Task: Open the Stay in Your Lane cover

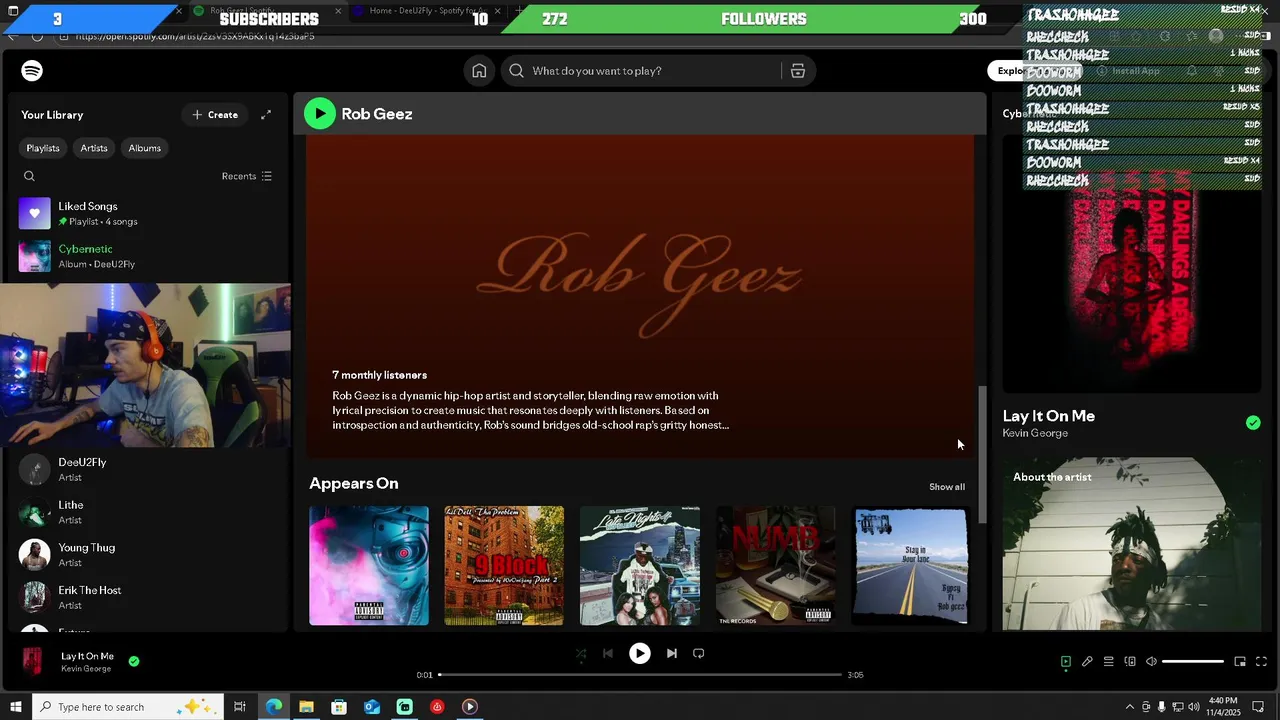Action: point(911,566)
